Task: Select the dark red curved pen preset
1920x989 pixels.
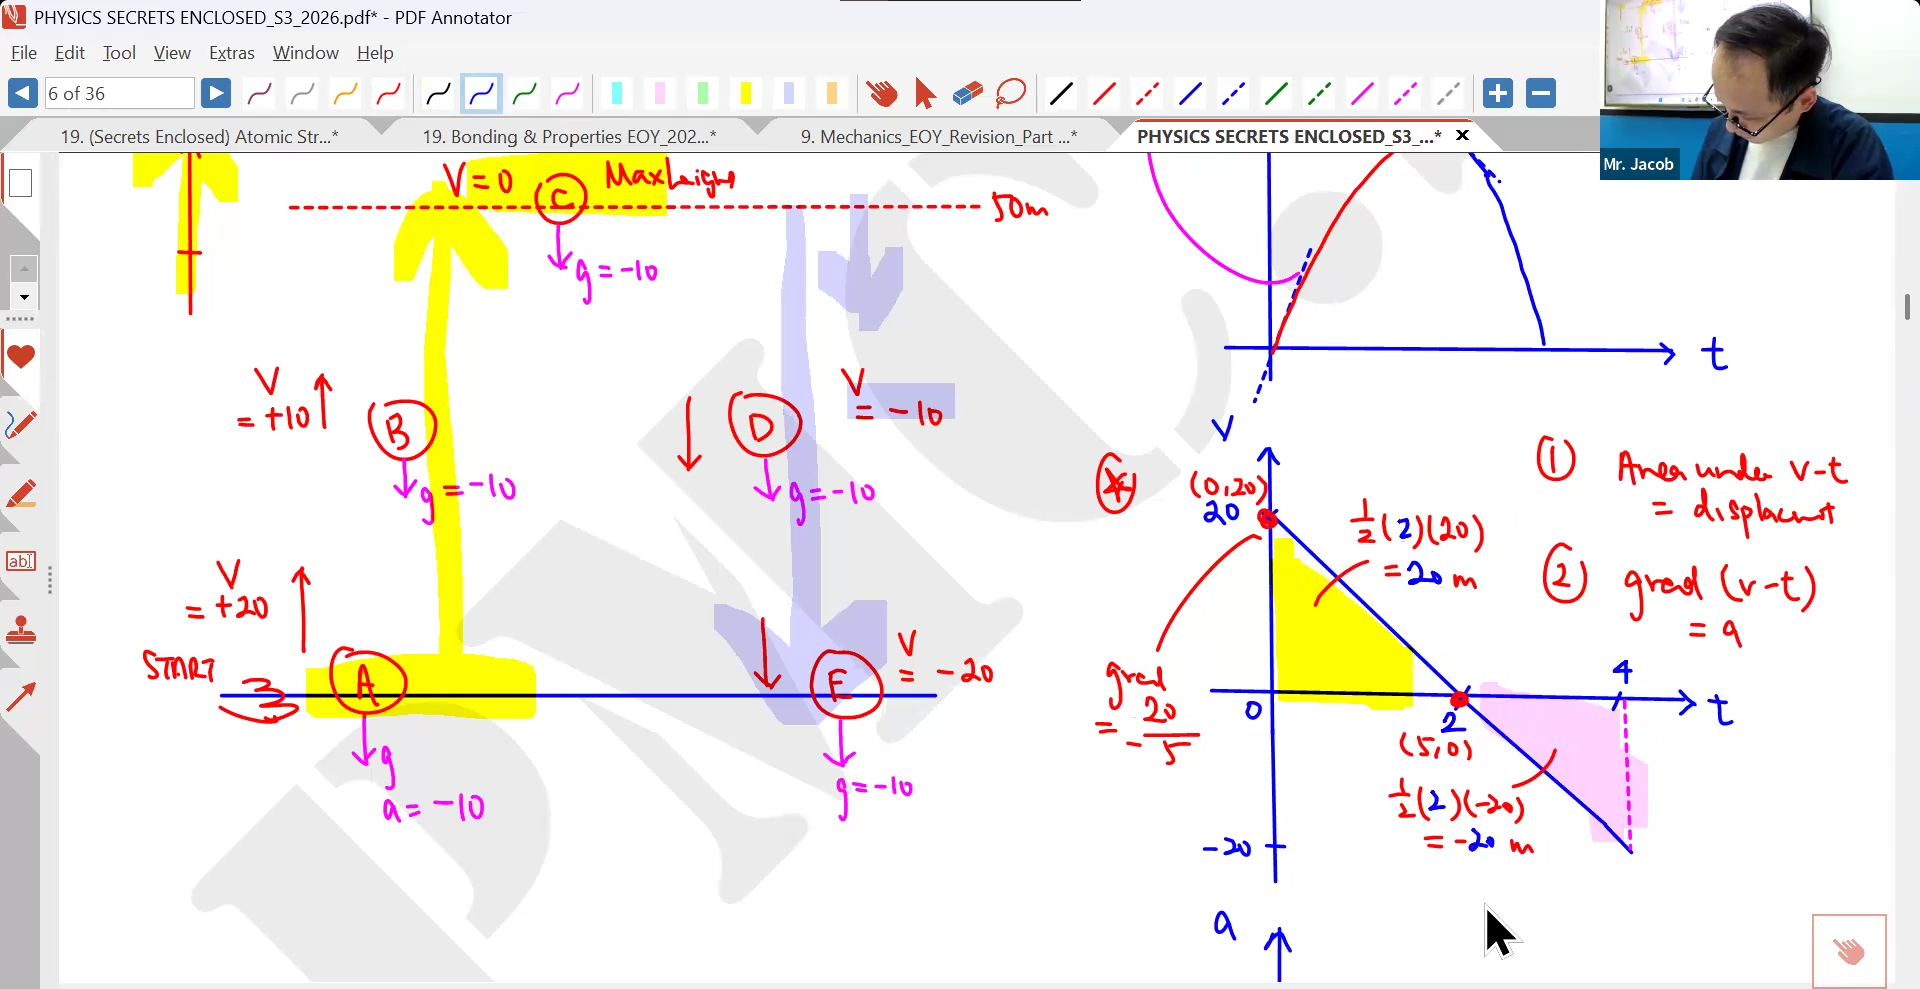Action: pos(259,94)
